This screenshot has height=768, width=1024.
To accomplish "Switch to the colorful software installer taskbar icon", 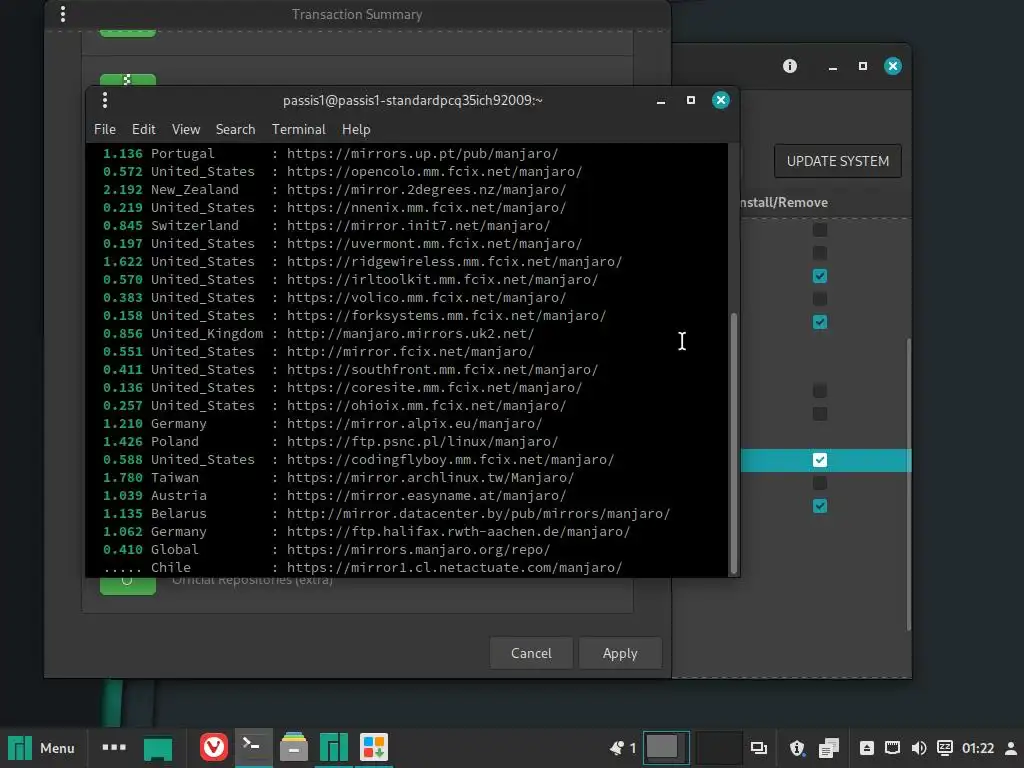I will coord(374,747).
